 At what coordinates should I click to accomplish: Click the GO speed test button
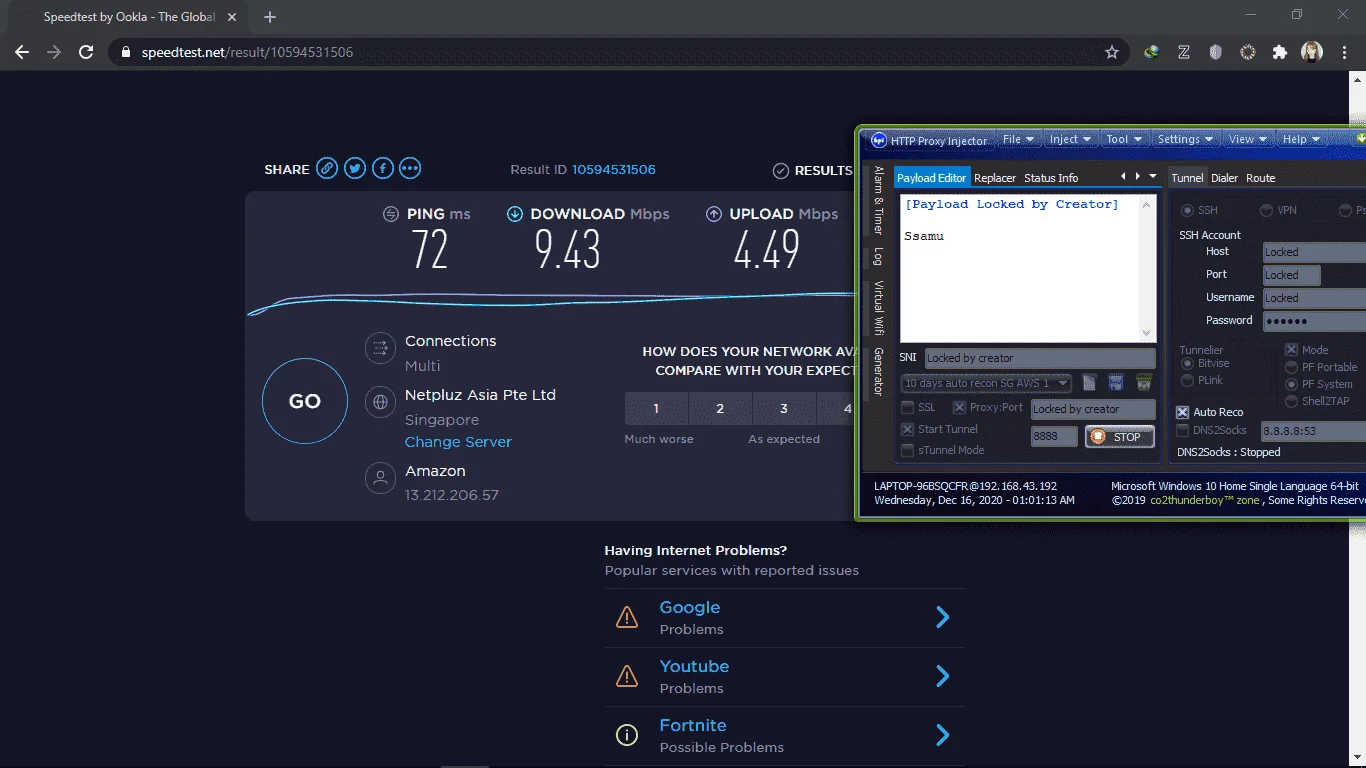[305, 401]
